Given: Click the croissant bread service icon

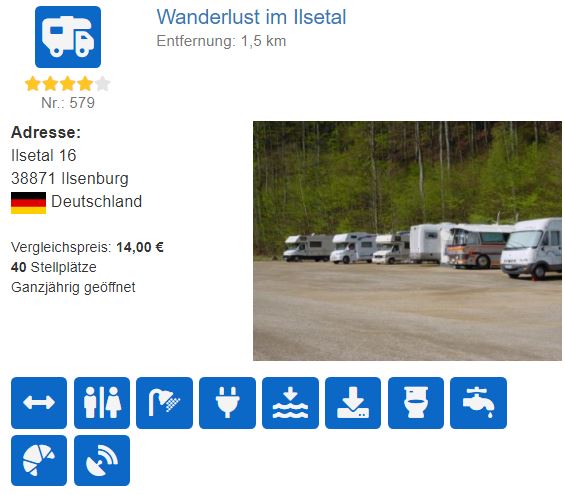Looking at the screenshot, I should (x=39, y=460).
